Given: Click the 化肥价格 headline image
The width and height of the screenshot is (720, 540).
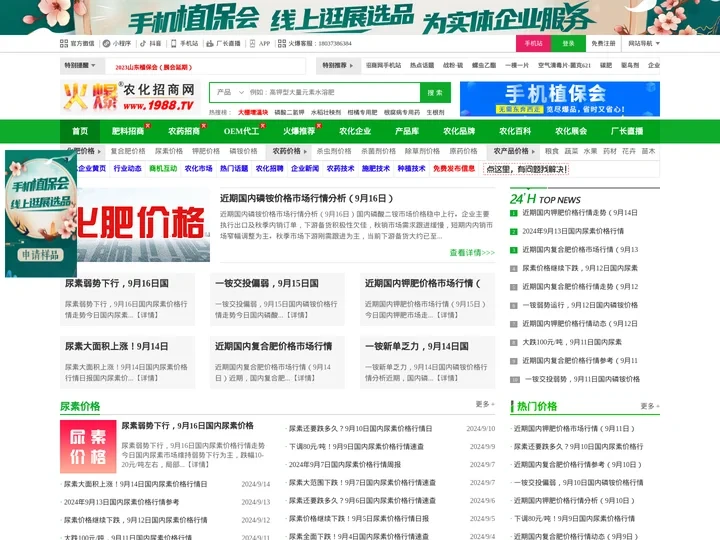Looking at the screenshot, I should pos(143,225).
